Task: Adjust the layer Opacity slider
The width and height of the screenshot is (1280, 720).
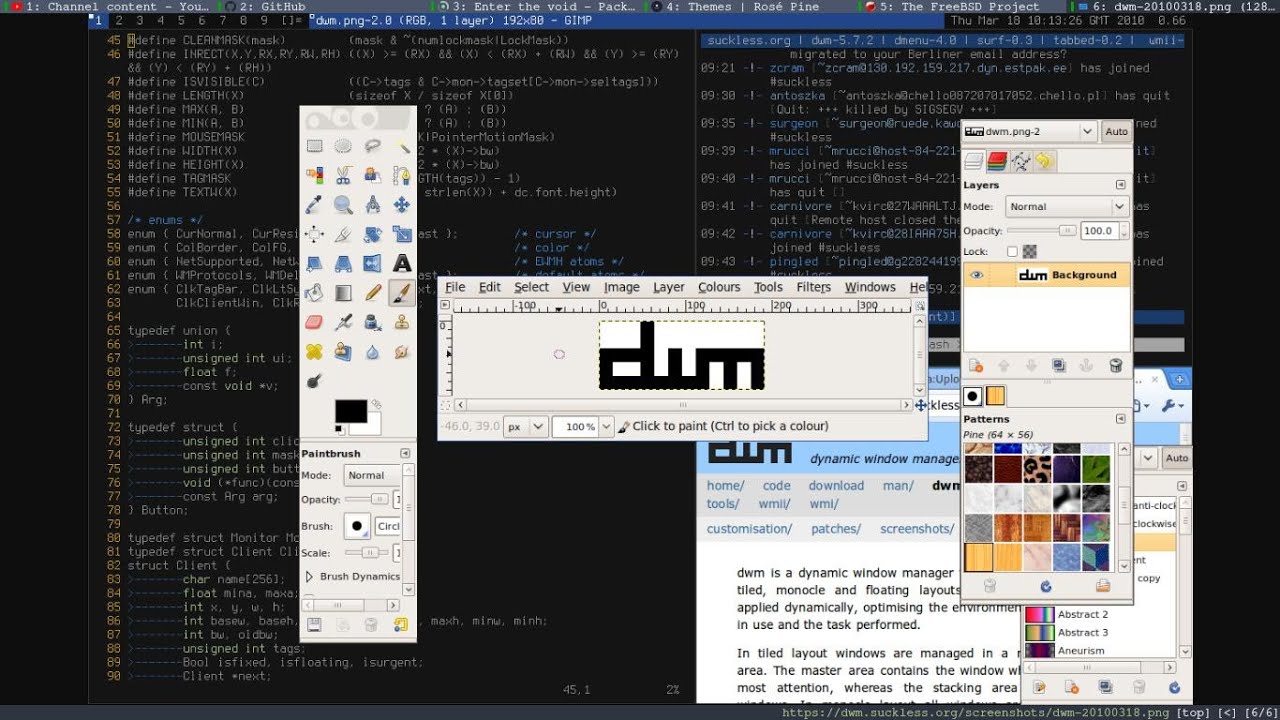Action: pyautogui.click(x=1040, y=230)
